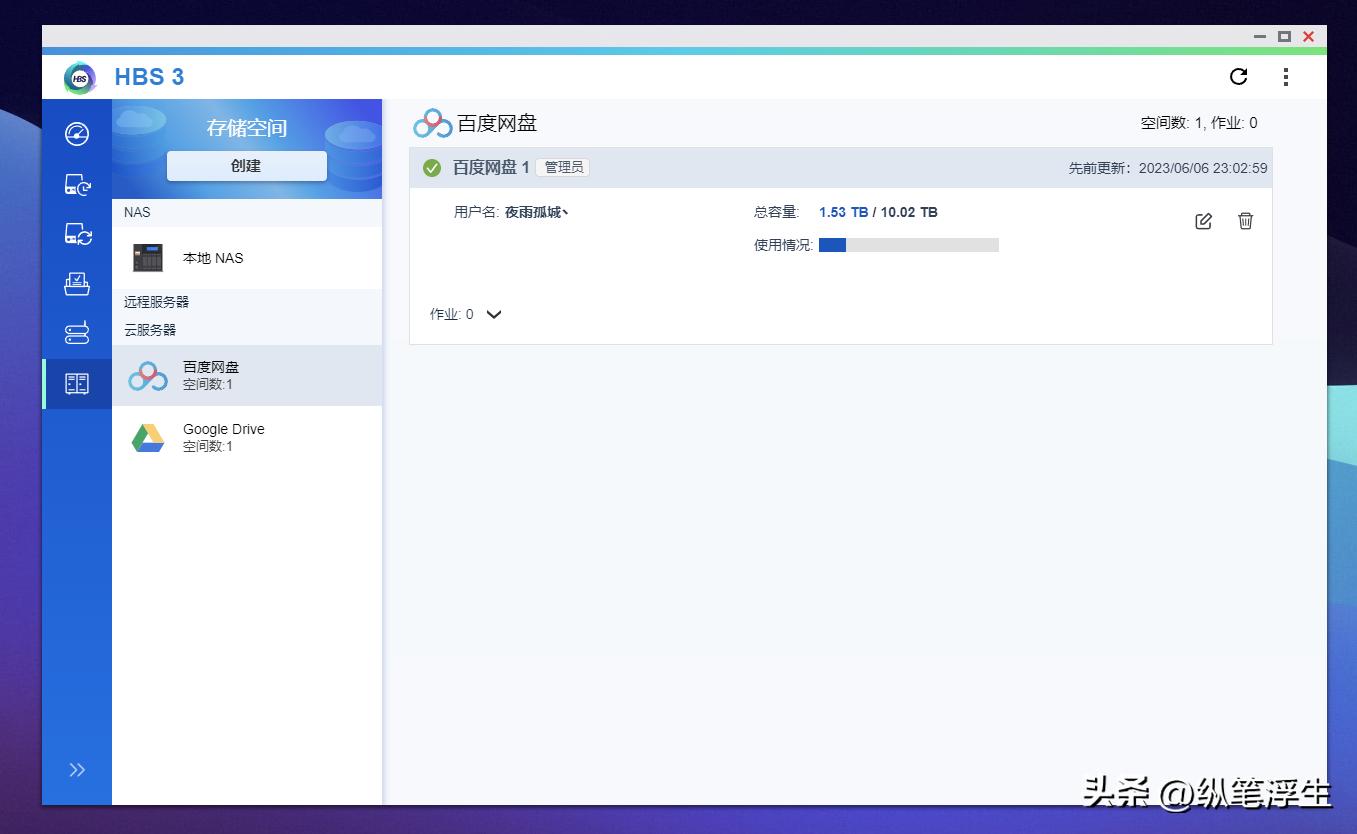Click the 创建 button
Image resolution: width=1357 pixels, height=834 pixels.
(246, 166)
